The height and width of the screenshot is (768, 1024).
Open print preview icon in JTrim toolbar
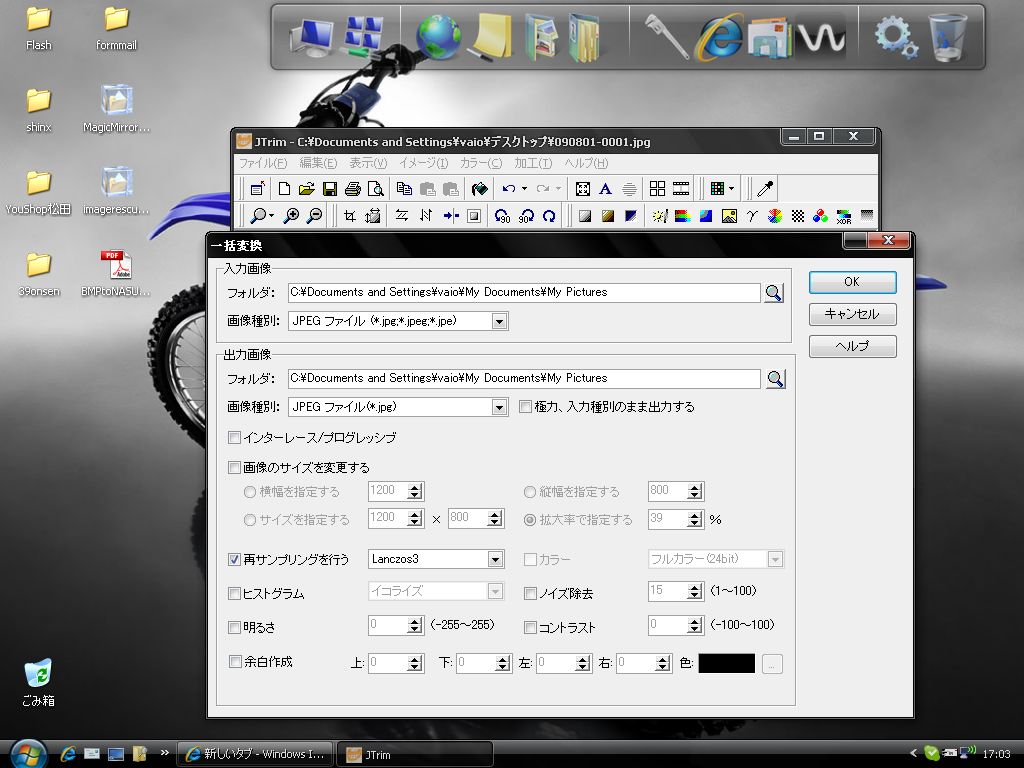coord(376,189)
